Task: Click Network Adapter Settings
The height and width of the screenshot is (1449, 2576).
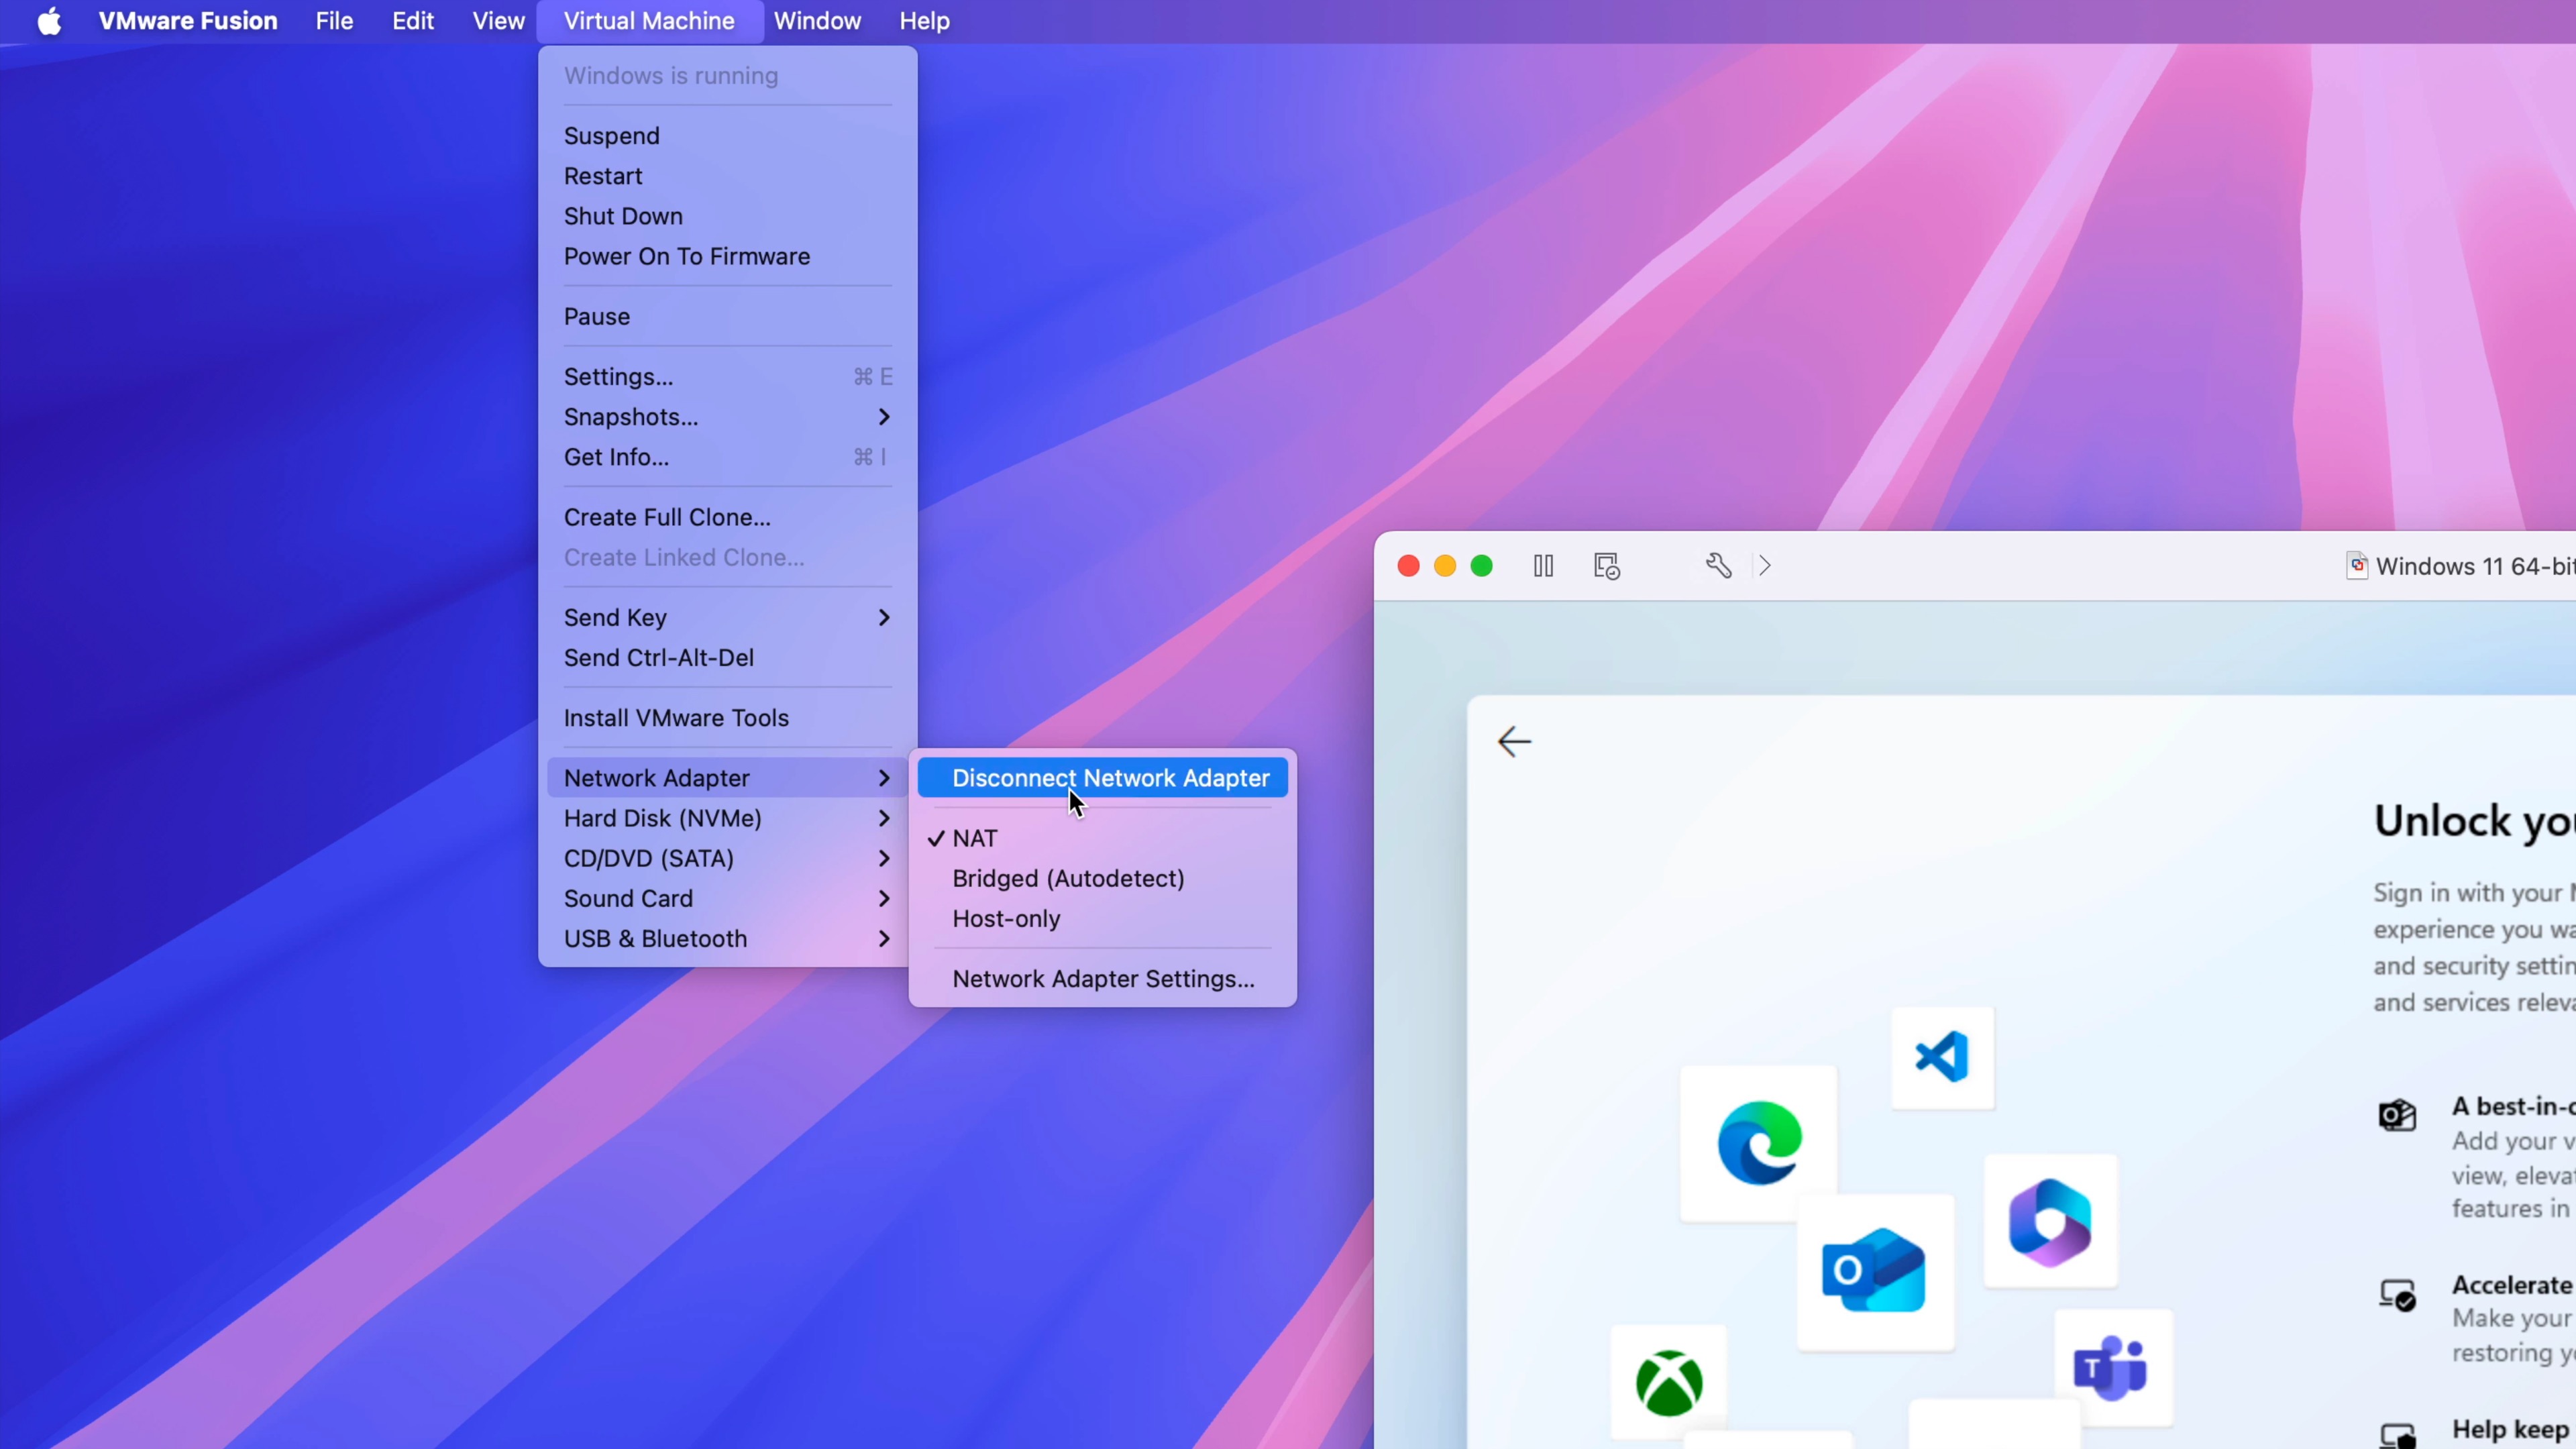Action: 1103,979
